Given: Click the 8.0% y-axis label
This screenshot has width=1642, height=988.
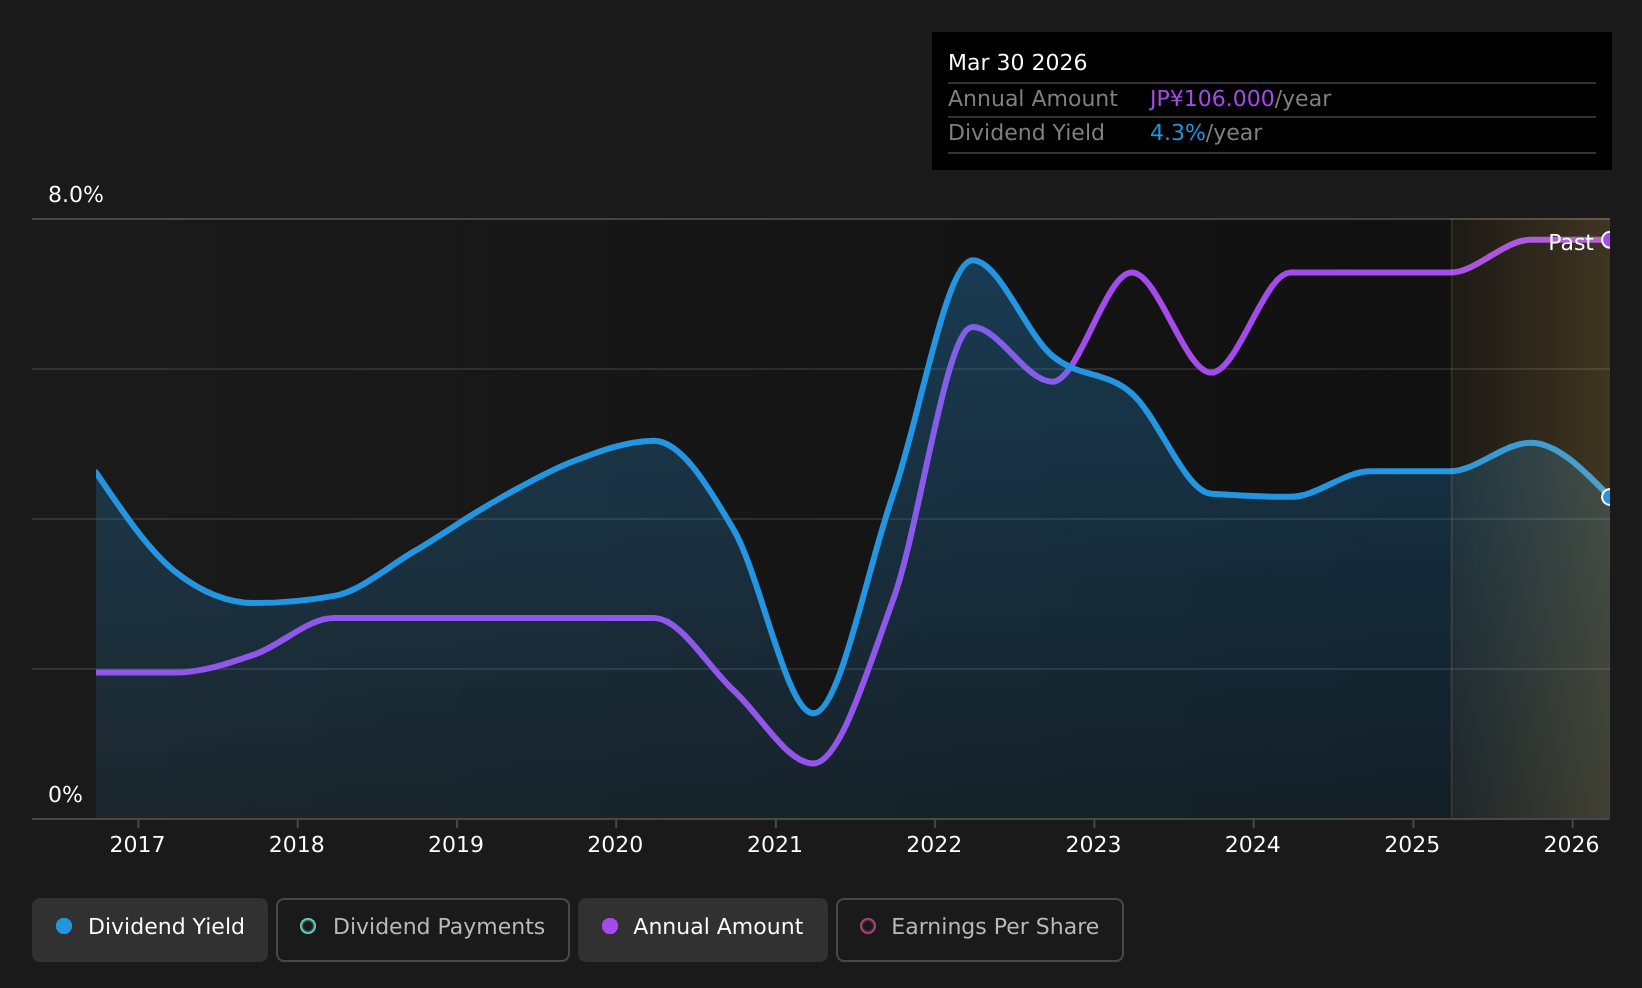Looking at the screenshot, I should [x=76, y=195].
